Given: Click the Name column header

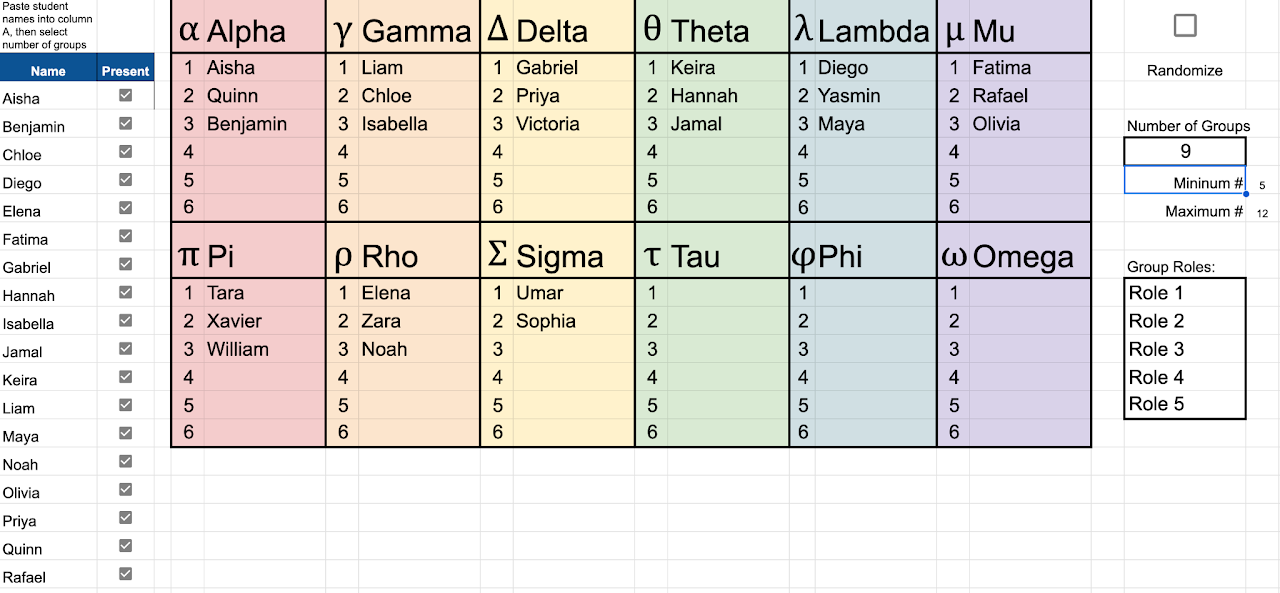Looking at the screenshot, I should pos(48,71).
